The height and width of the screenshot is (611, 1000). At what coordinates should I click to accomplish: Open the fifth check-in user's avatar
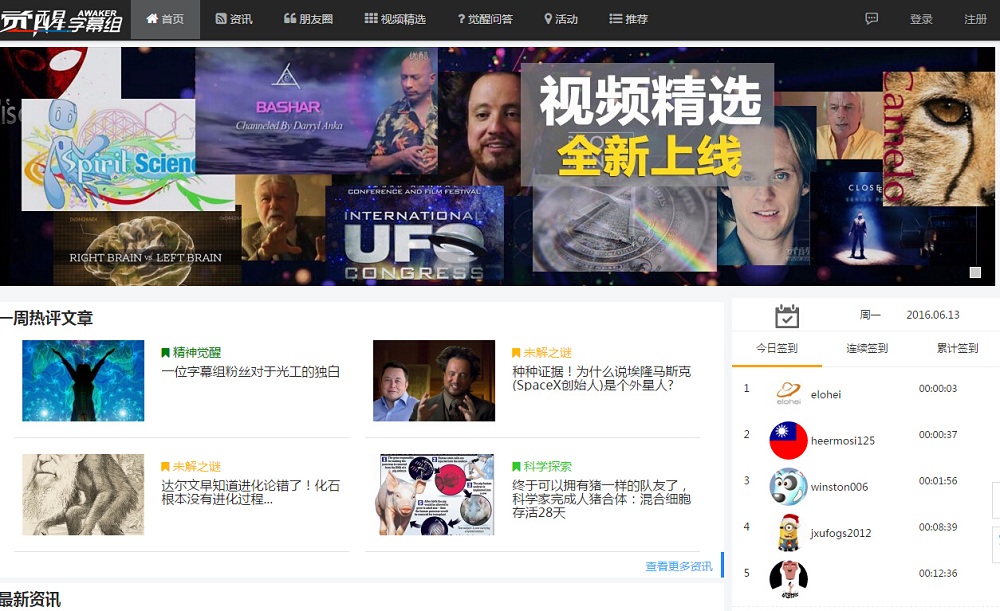(x=788, y=578)
